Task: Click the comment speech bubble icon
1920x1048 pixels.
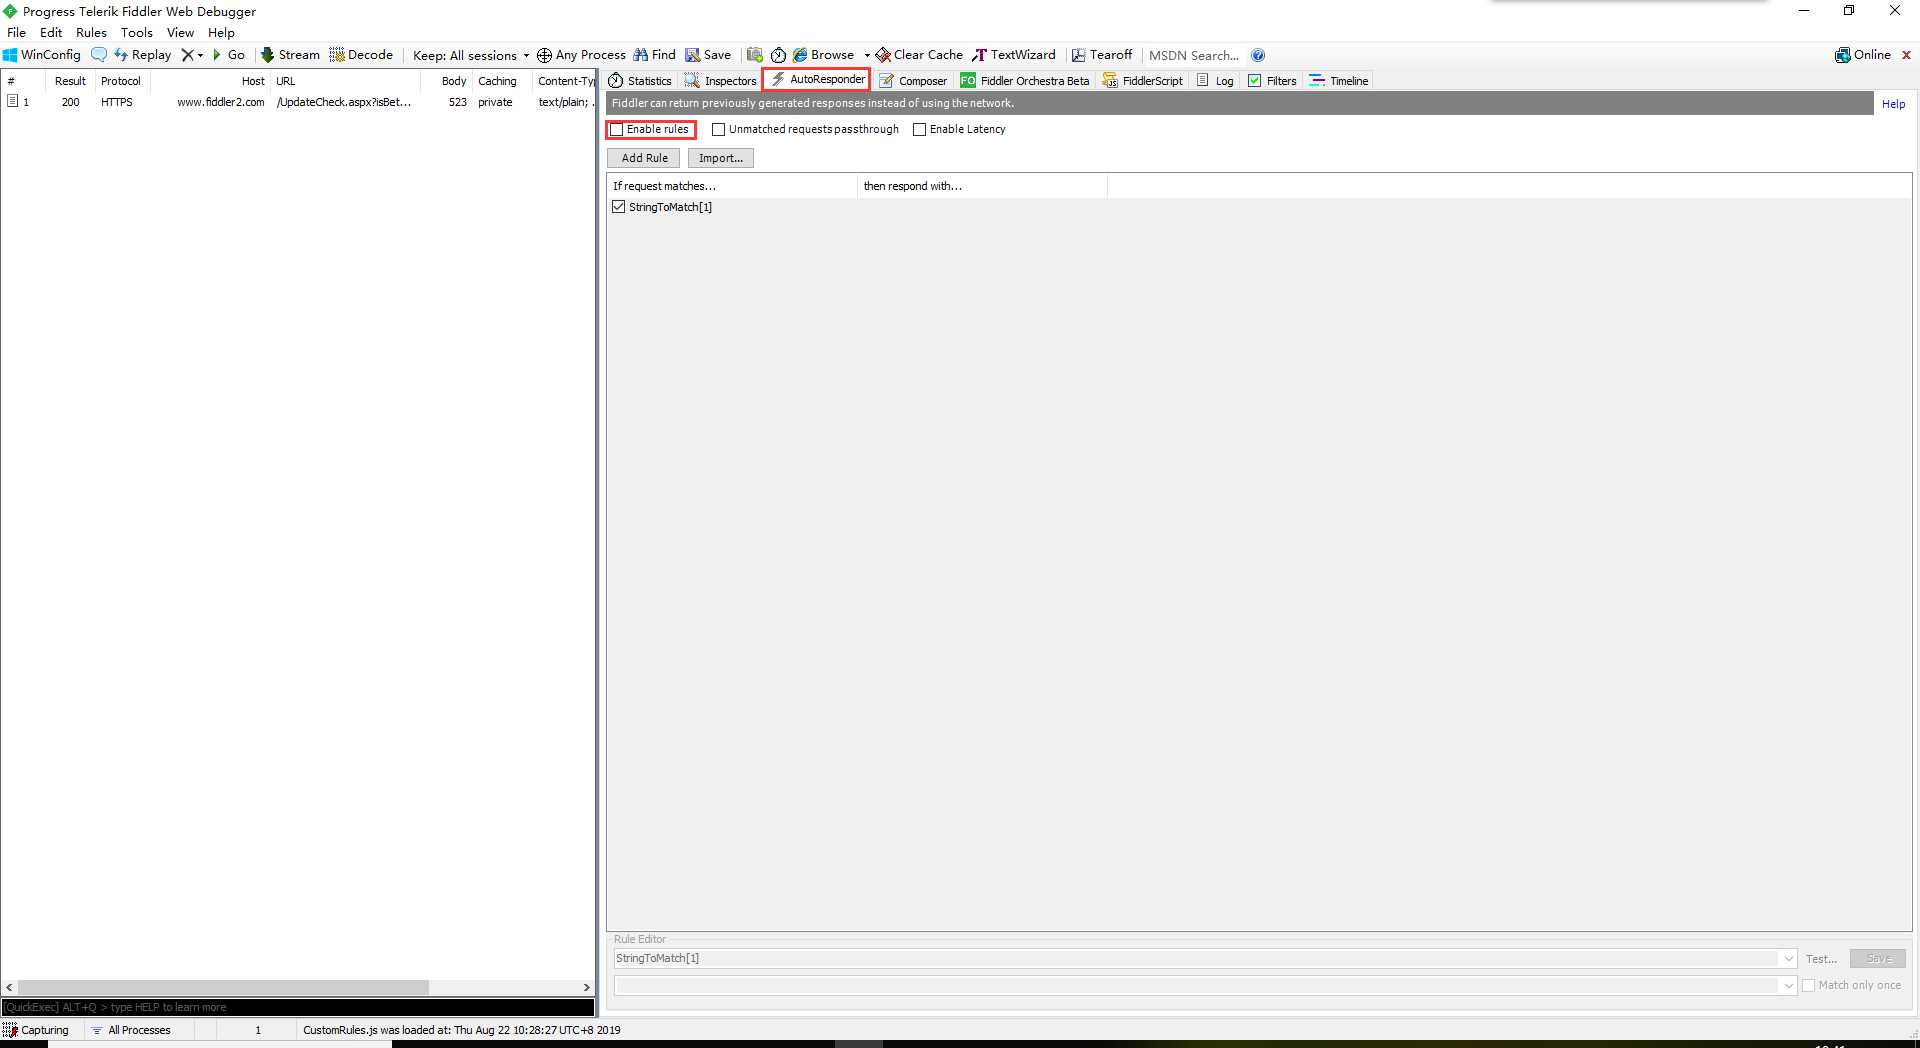Action: (x=99, y=55)
